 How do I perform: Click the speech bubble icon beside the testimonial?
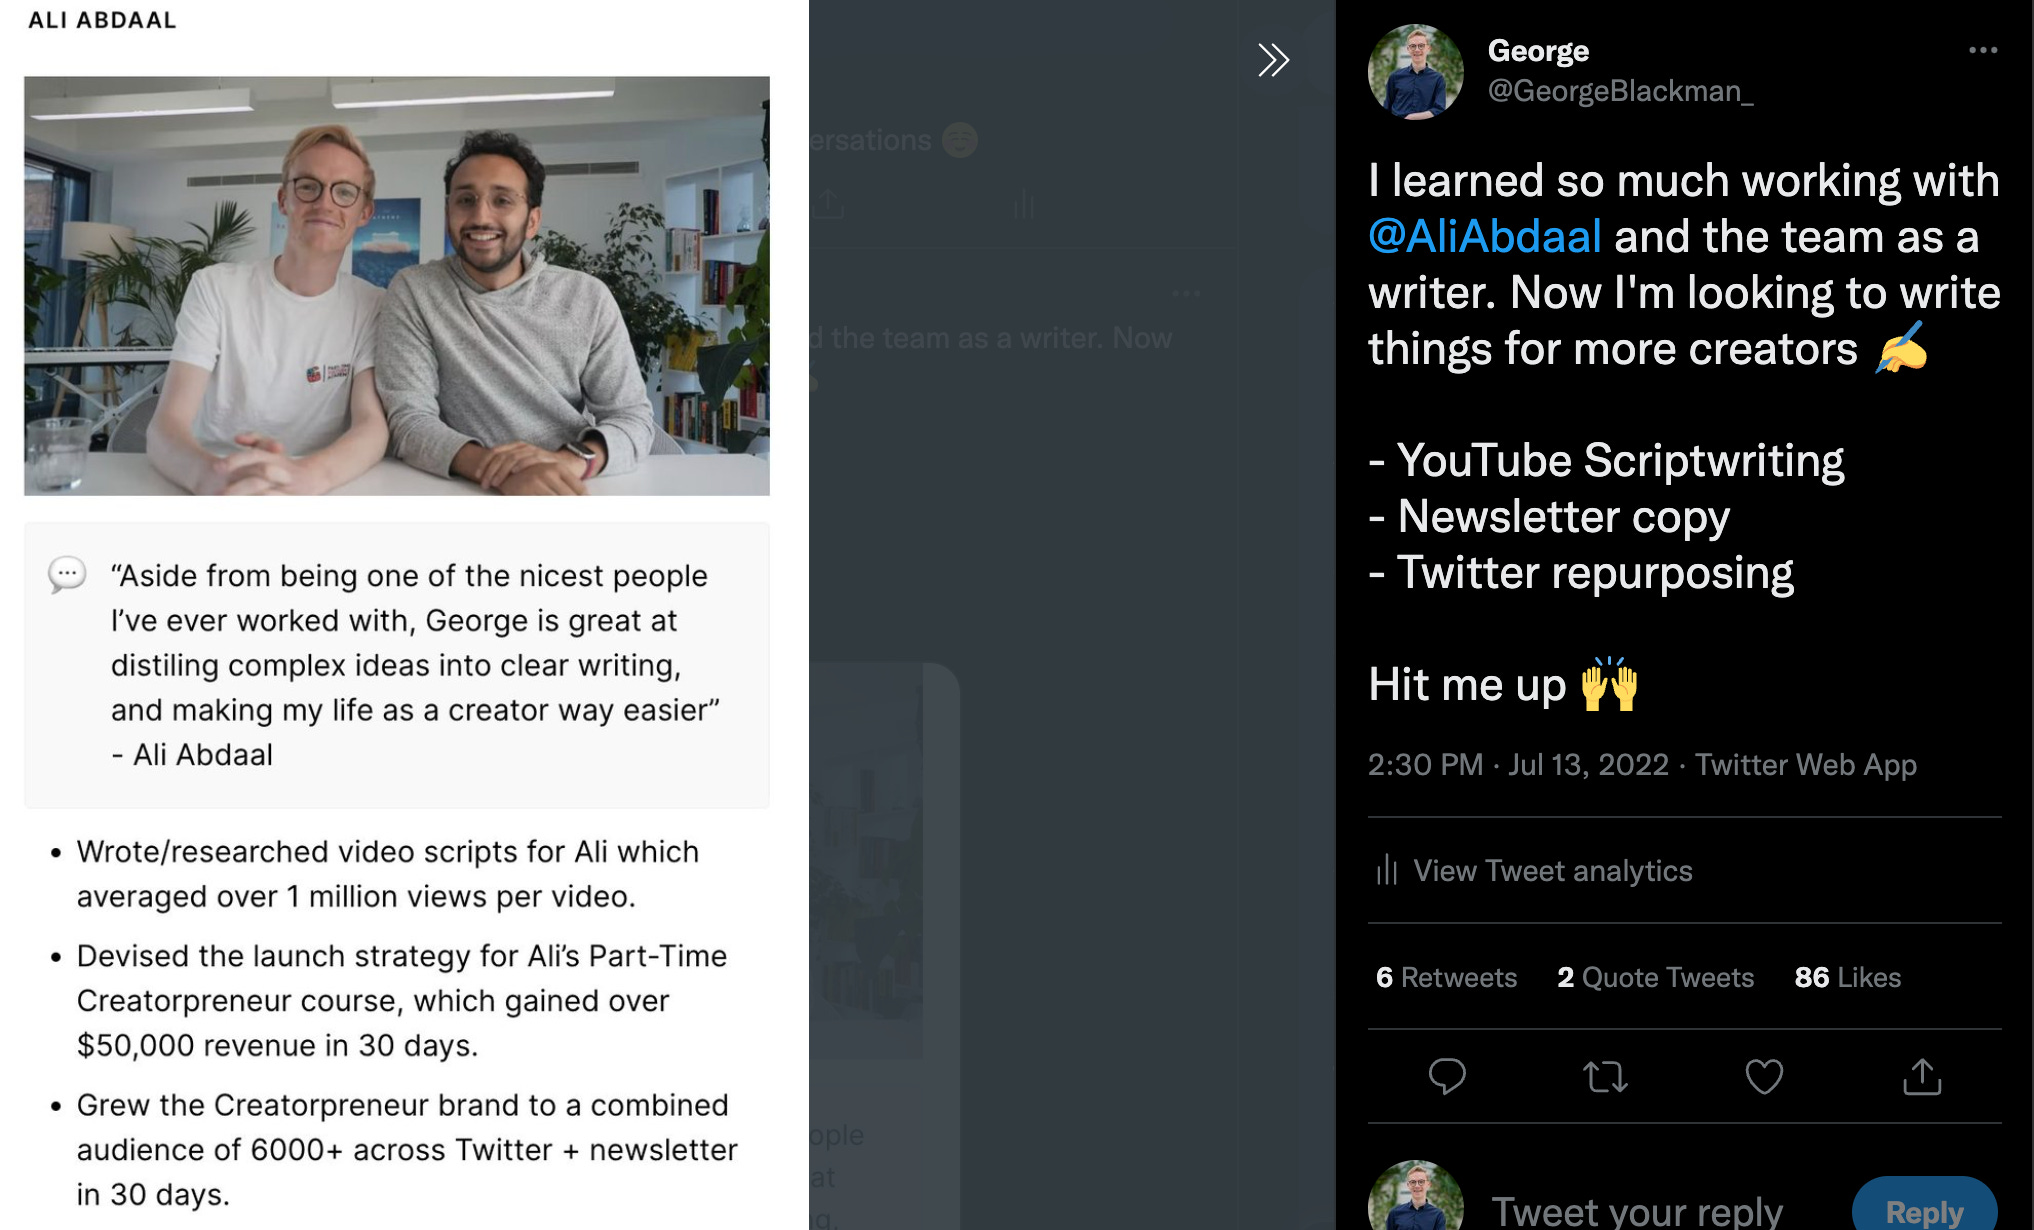point(67,575)
